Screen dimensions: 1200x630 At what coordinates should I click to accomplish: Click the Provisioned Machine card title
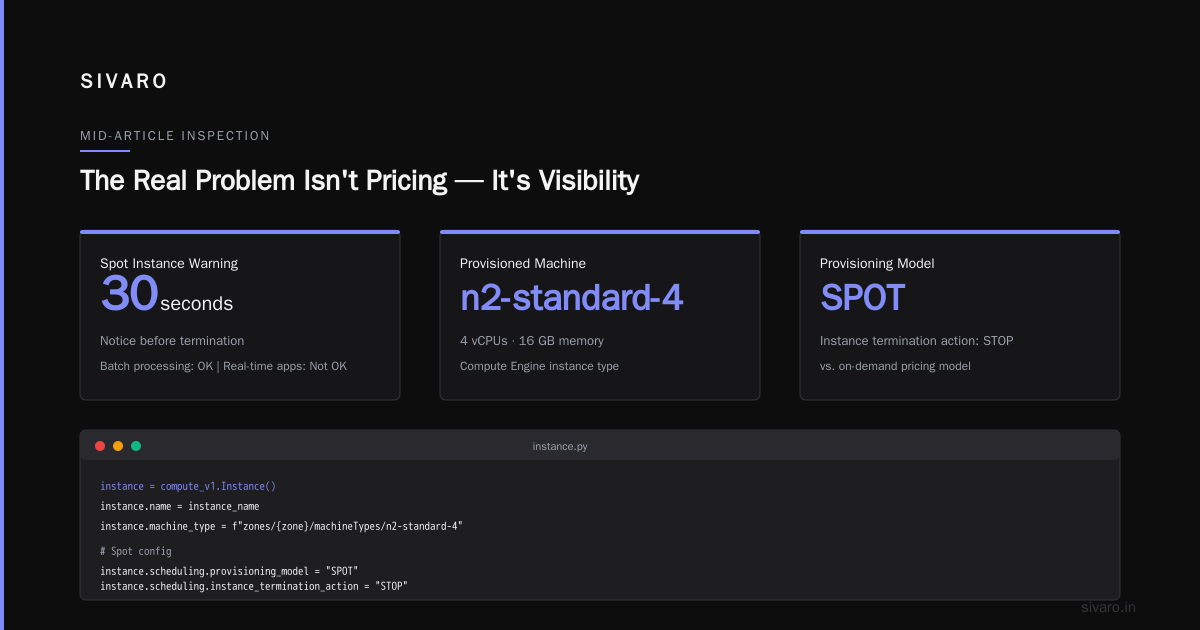pos(523,264)
